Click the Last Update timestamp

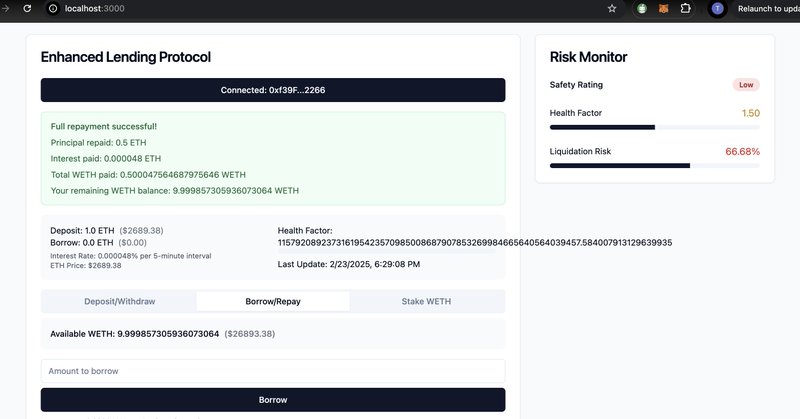(348, 264)
